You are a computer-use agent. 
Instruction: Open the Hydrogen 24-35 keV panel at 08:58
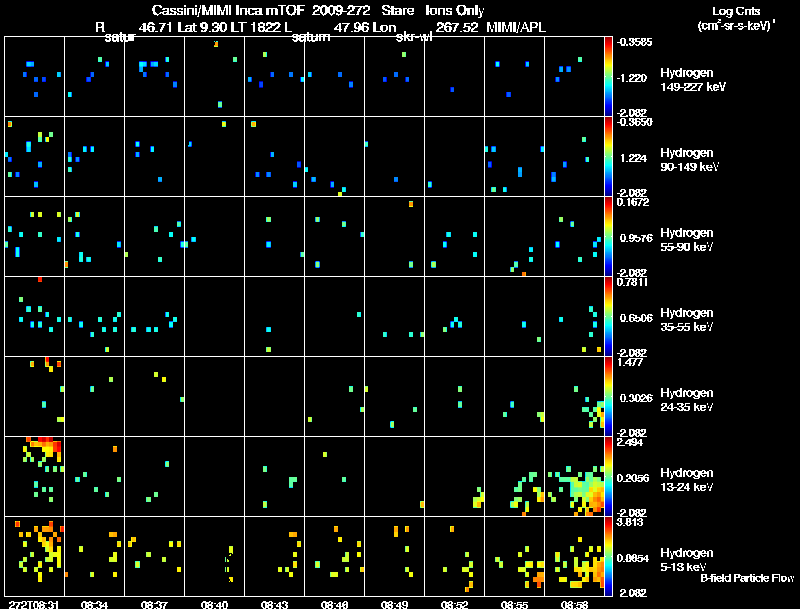pyautogui.click(x=574, y=397)
